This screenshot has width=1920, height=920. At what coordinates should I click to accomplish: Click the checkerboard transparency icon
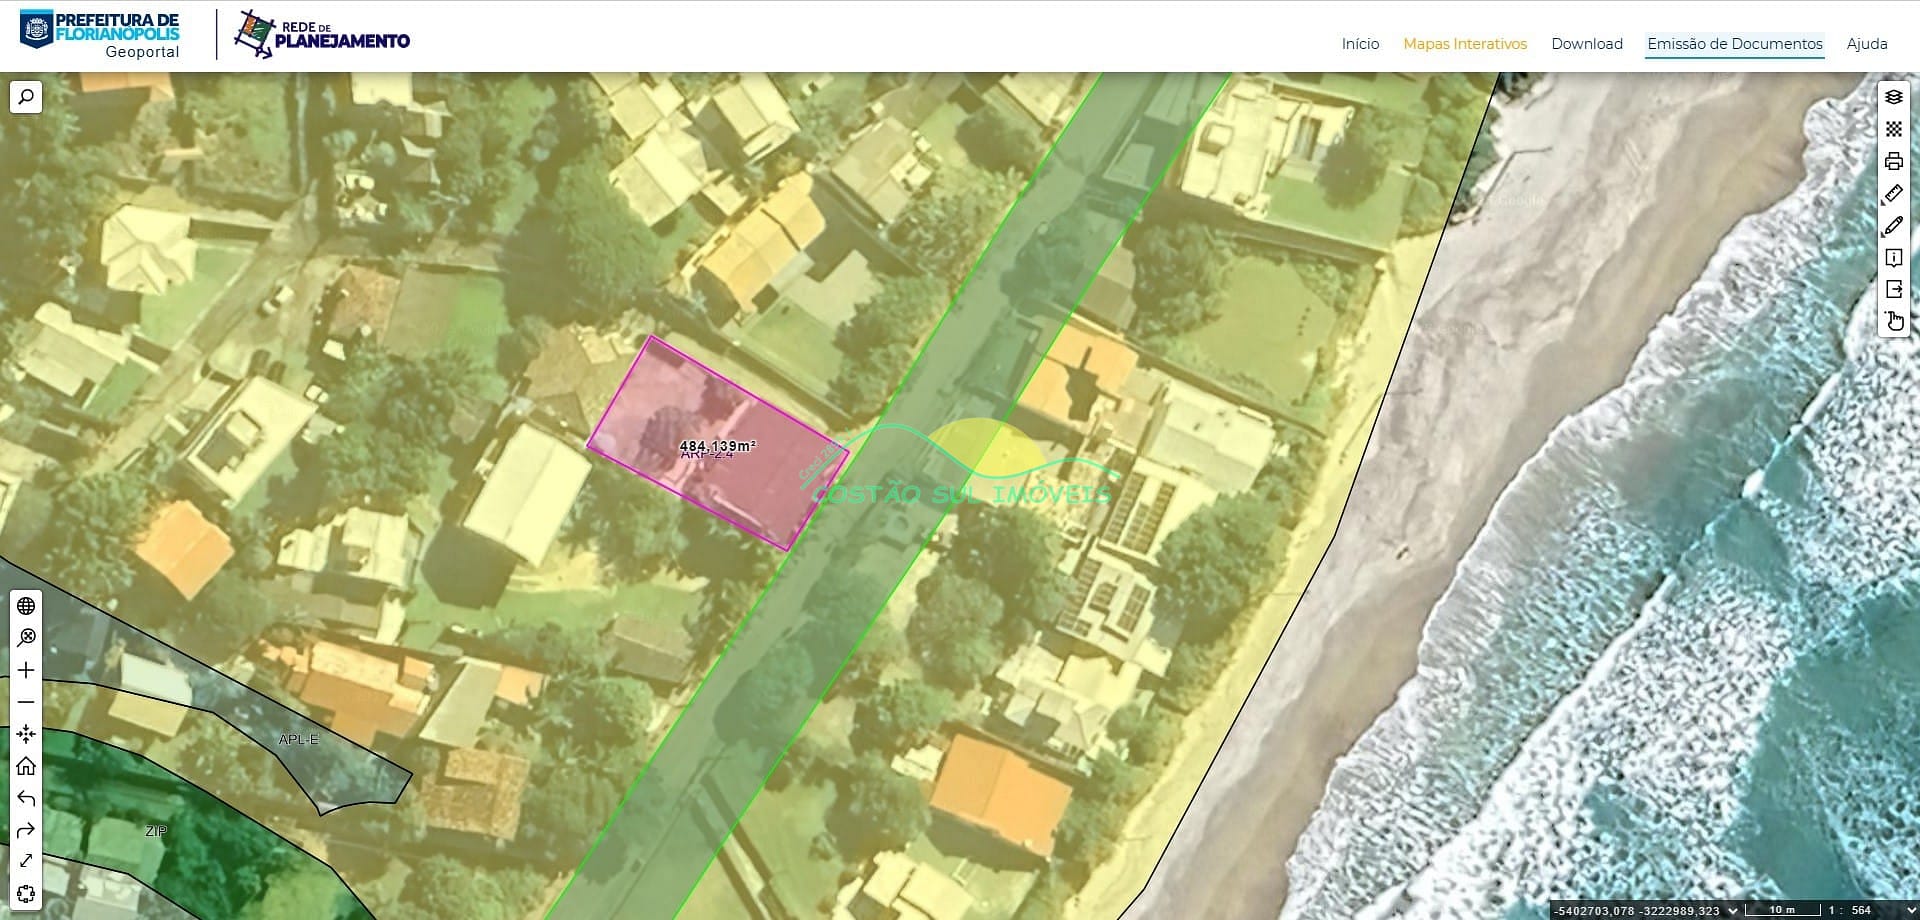click(x=1893, y=129)
